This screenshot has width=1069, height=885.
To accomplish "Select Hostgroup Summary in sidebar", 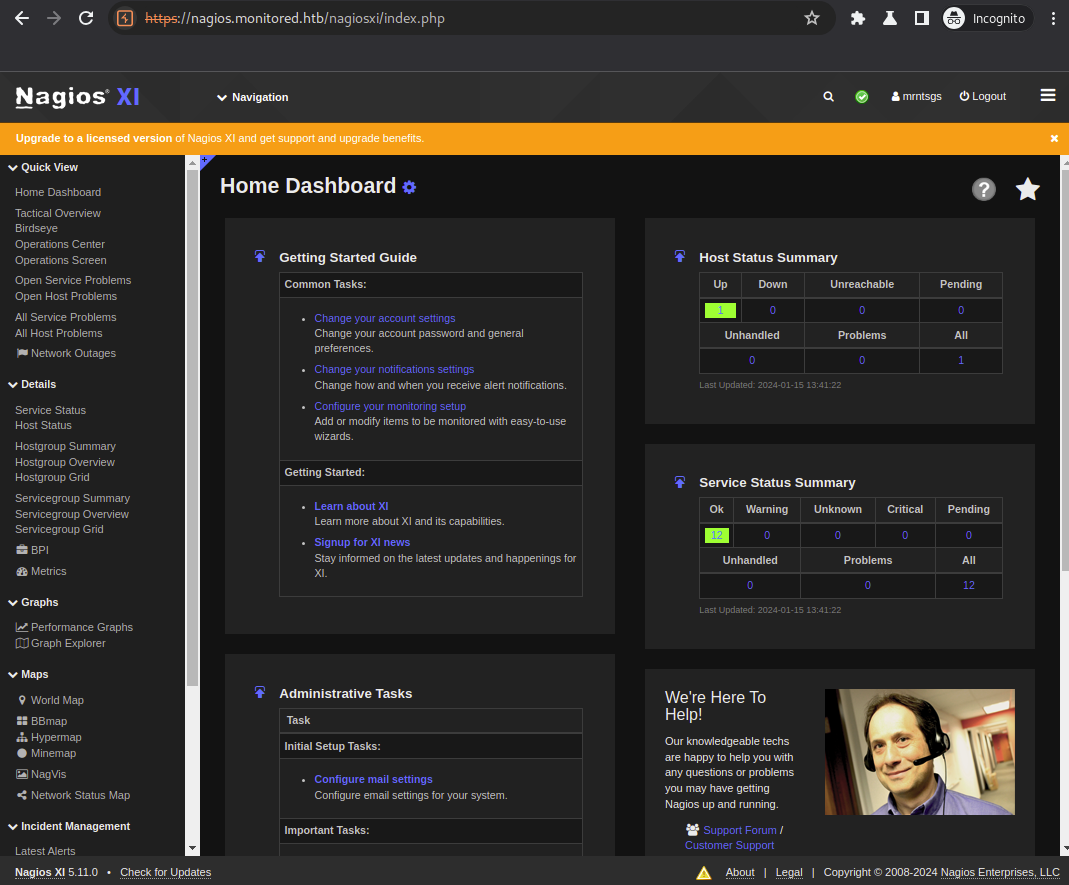I will pyautogui.click(x=65, y=446).
